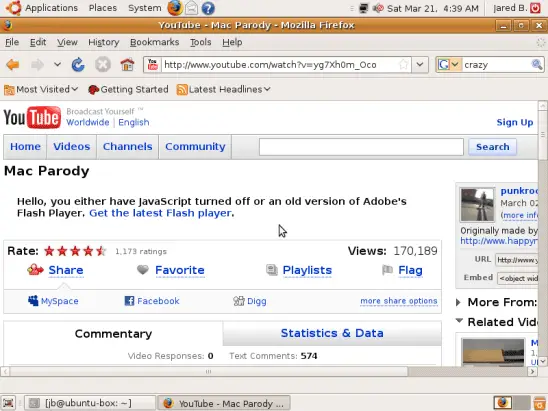548x411 pixels.
Task: Select the Commentary tab
Action: [x=113, y=334]
